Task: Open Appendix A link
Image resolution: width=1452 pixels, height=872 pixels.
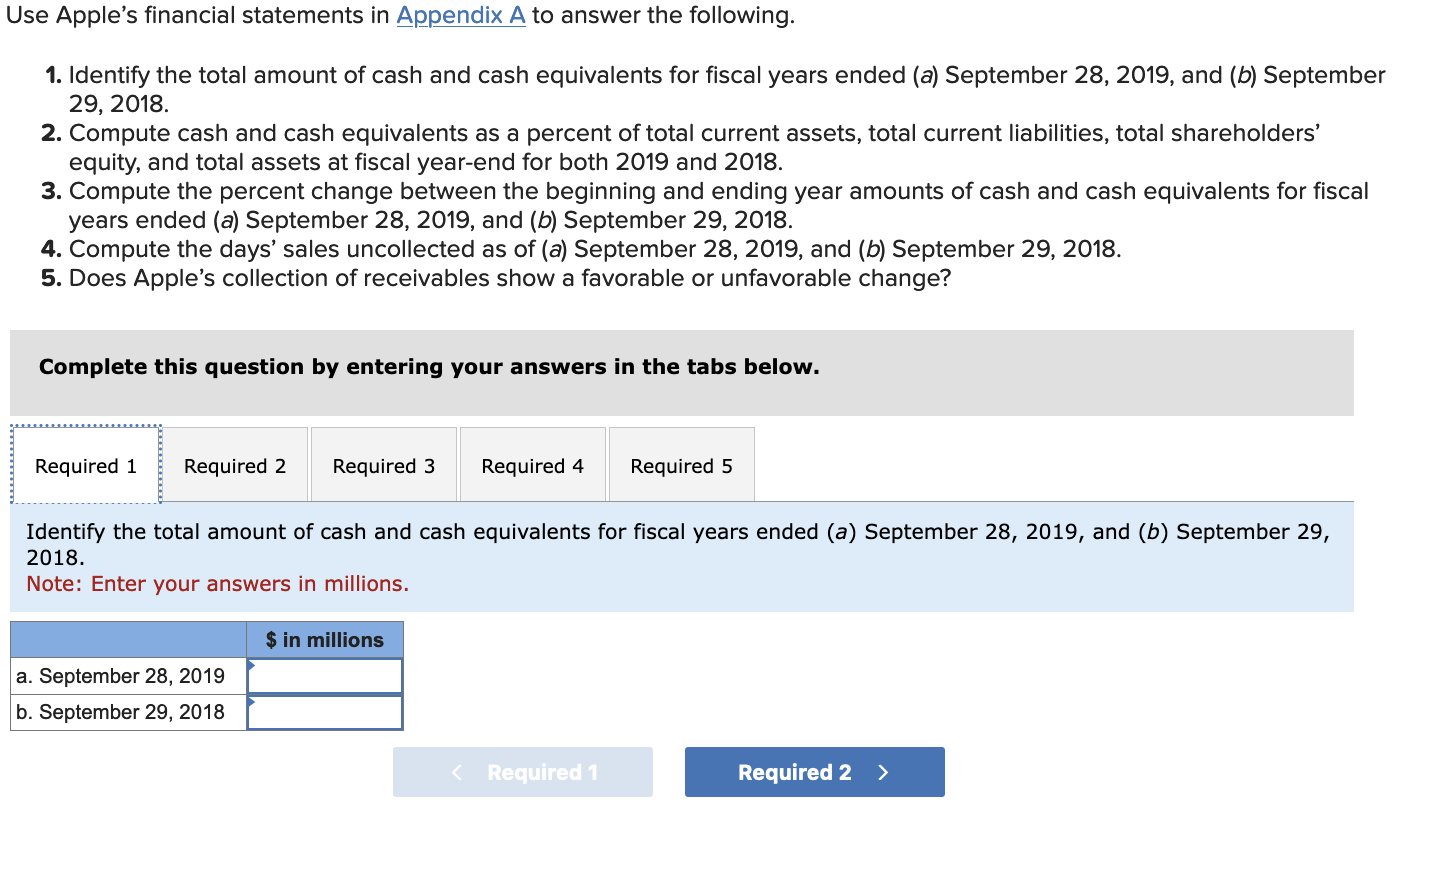Action: (x=460, y=16)
